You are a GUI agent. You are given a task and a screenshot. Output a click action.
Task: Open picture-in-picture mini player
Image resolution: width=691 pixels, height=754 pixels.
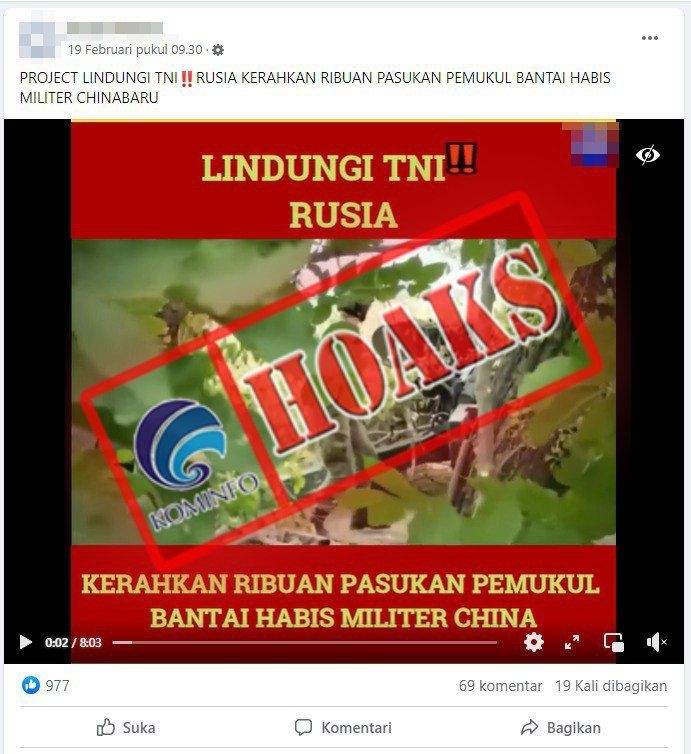[614, 642]
